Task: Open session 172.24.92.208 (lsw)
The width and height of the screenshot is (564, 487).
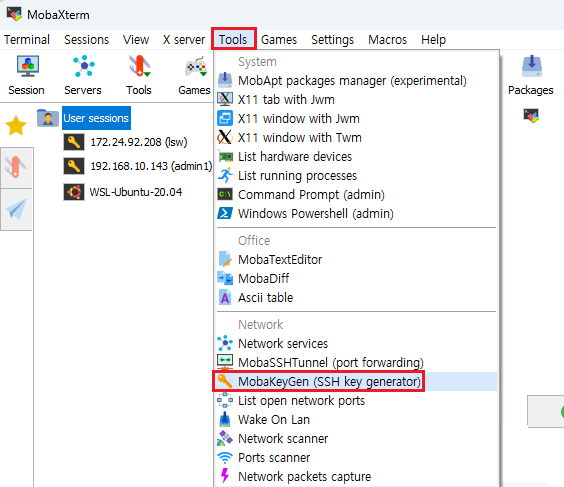Action: coord(138,142)
